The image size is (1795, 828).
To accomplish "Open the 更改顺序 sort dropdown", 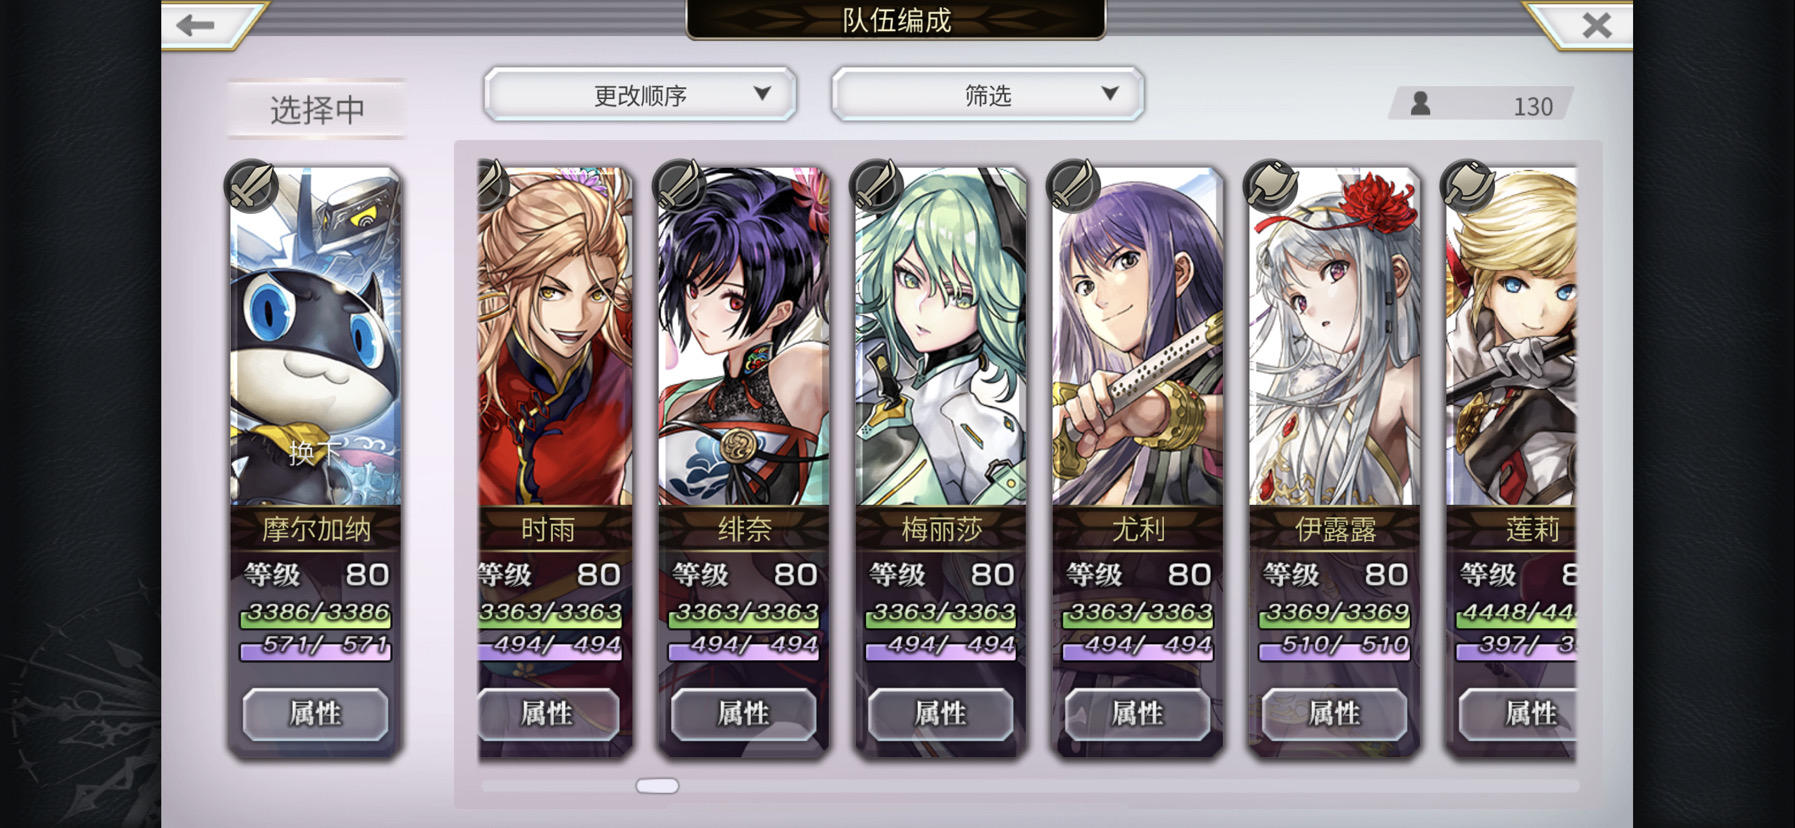I will [640, 95].
